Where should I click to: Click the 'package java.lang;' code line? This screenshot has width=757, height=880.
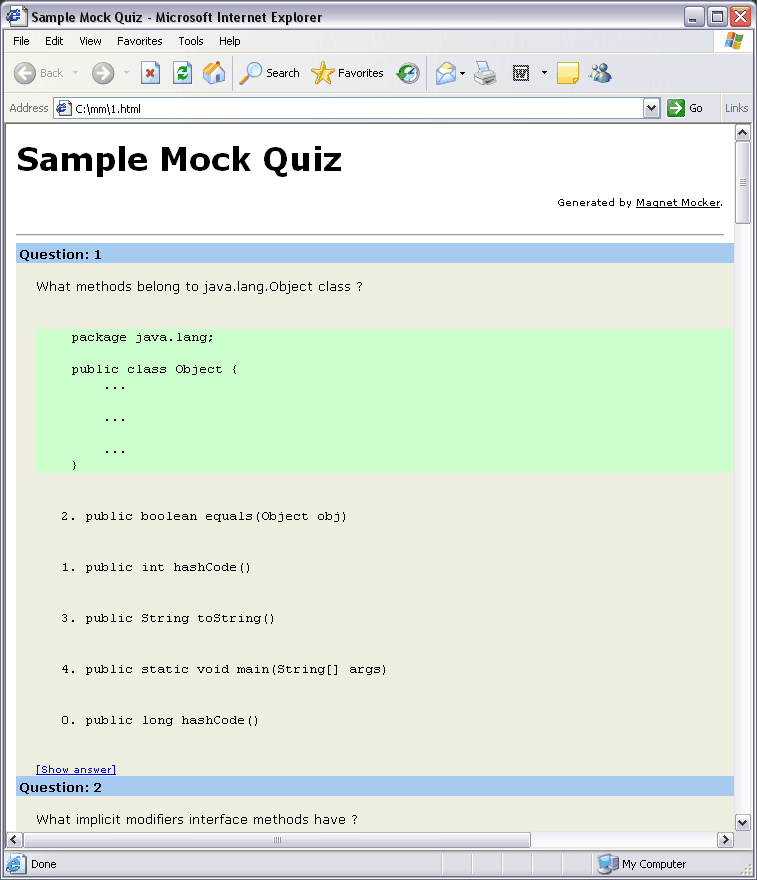click(x=143, y=337)
